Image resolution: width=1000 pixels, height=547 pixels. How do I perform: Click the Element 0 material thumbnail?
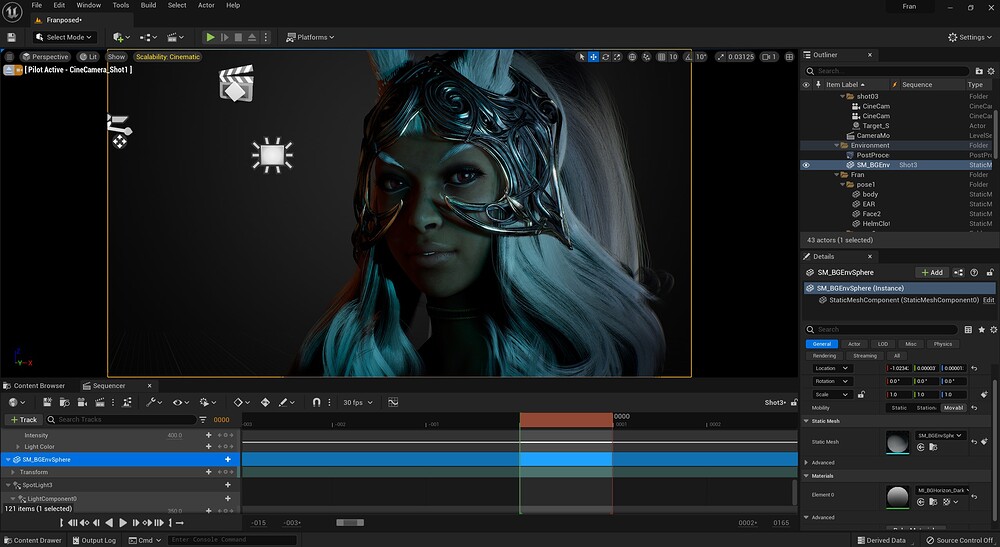[898, 497]
